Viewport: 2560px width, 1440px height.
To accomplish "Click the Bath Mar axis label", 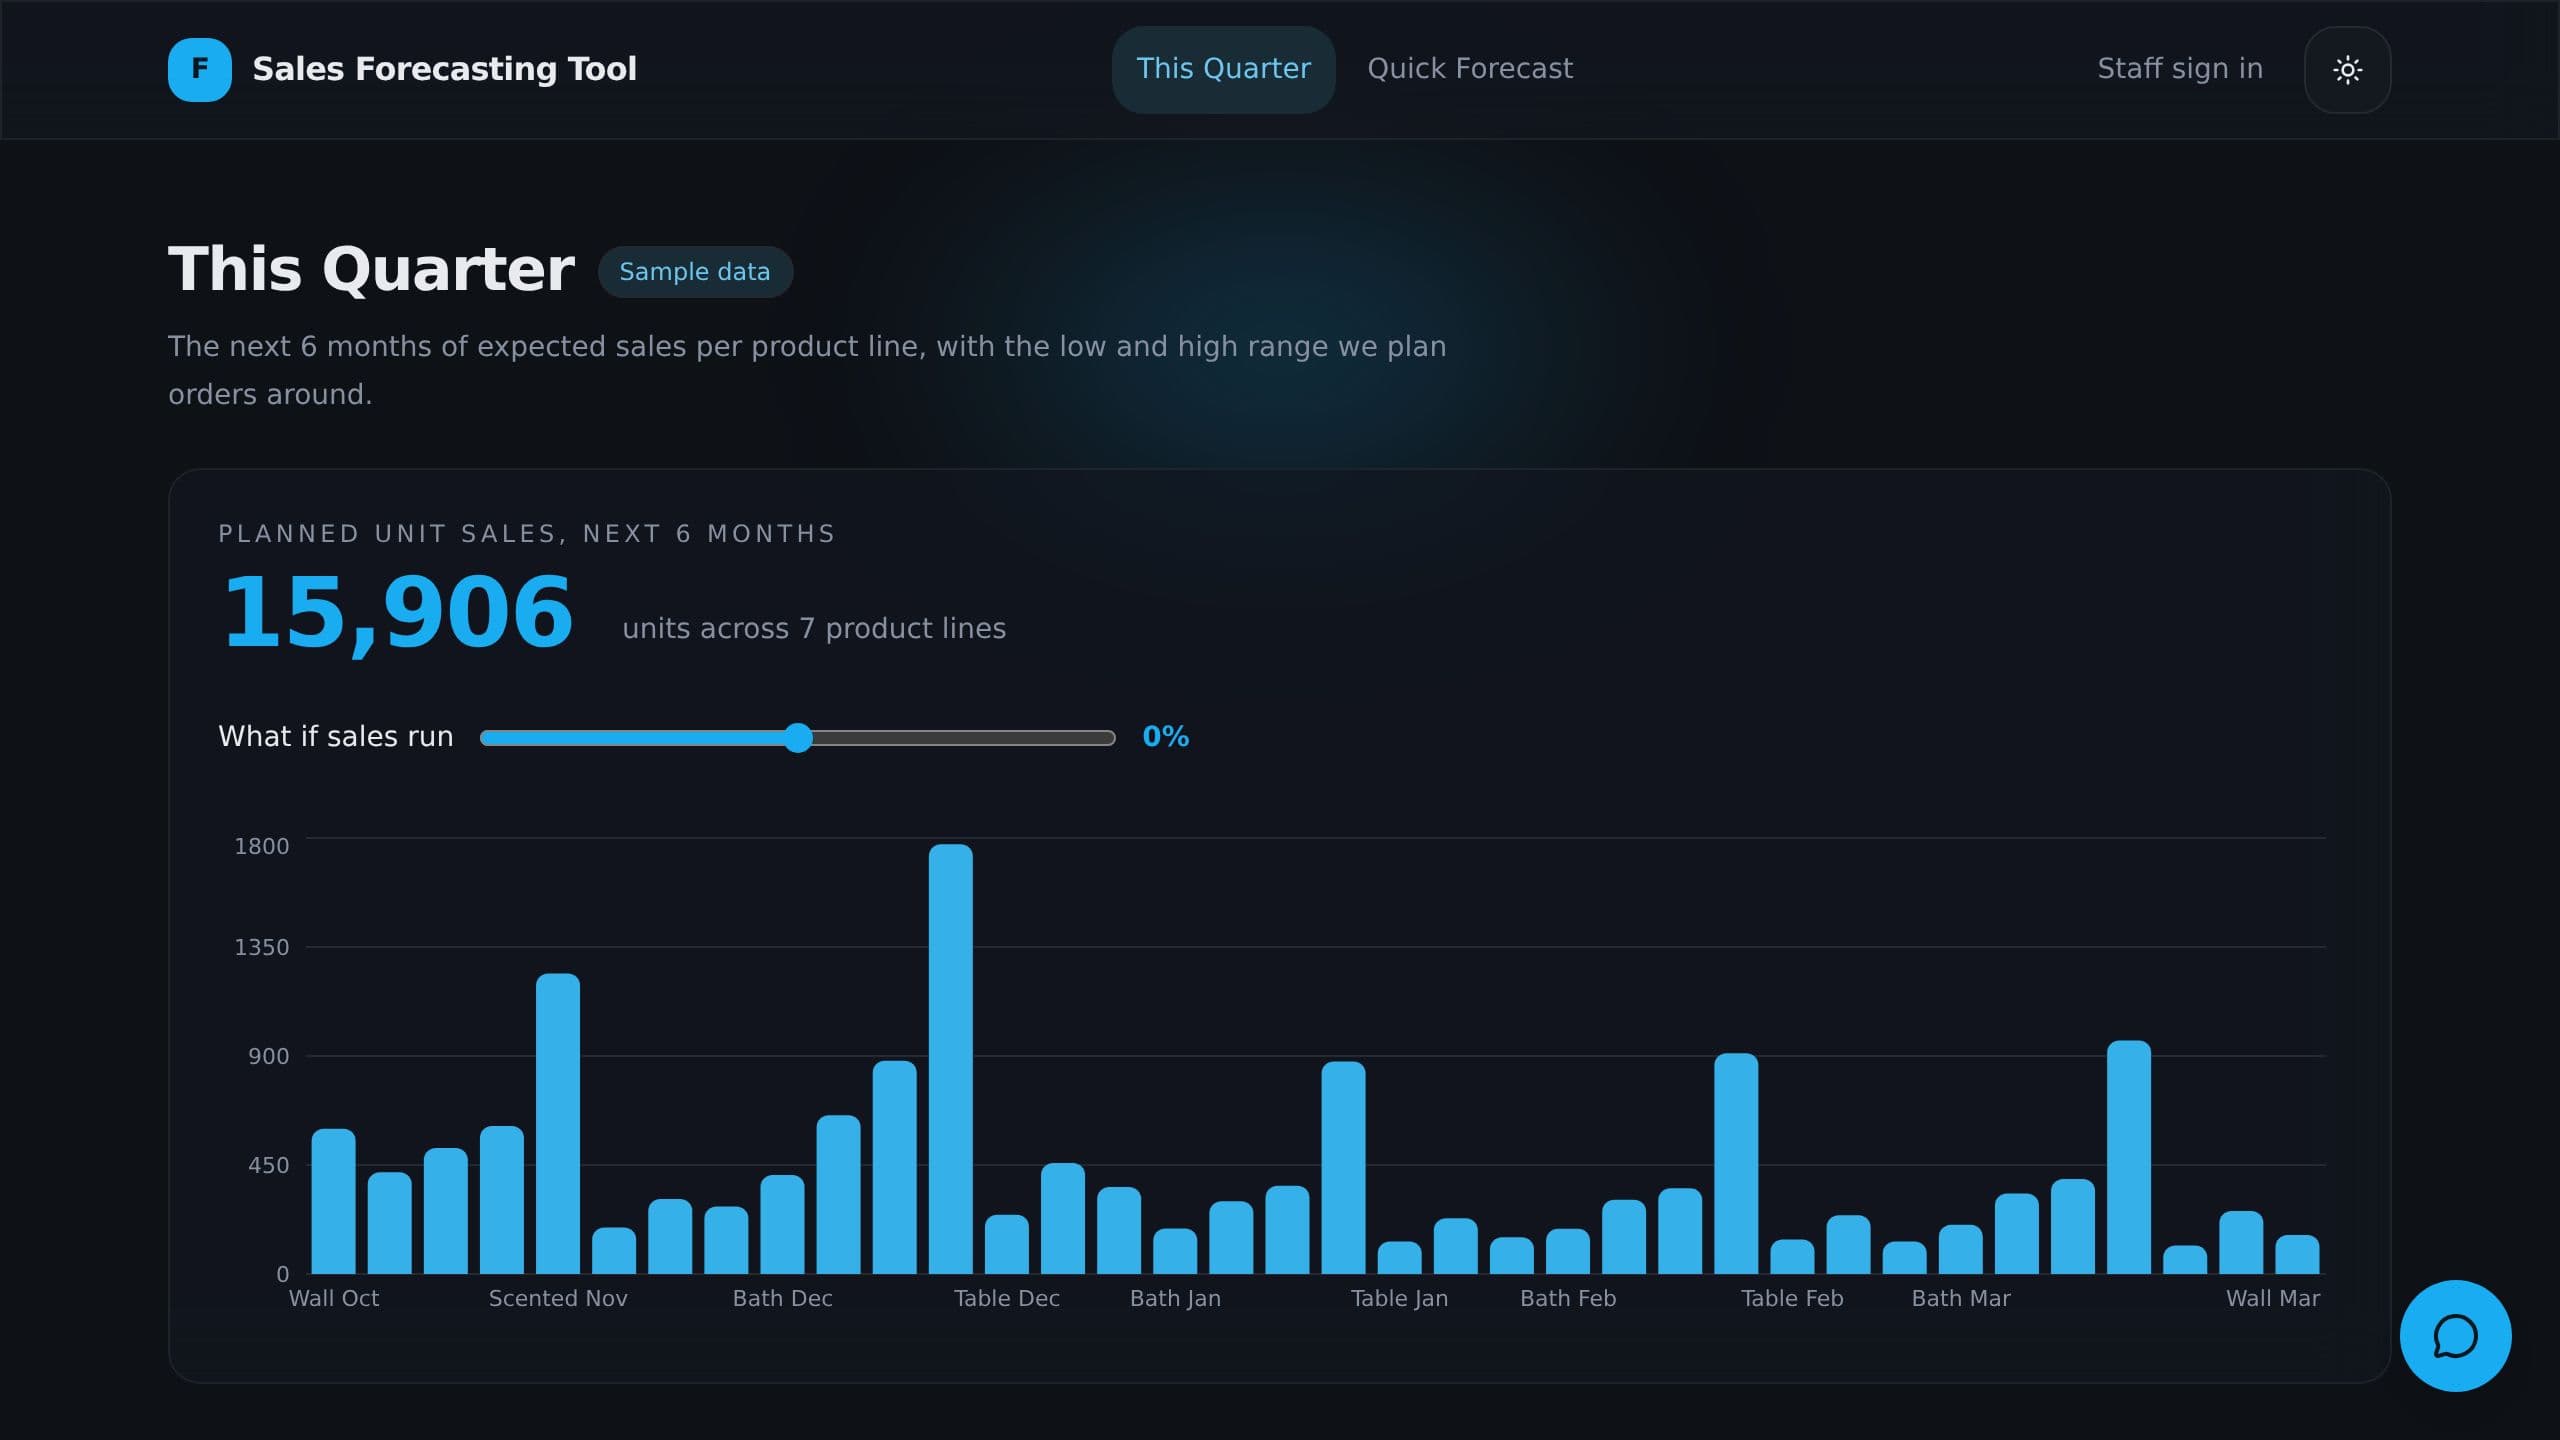I will [x=1961, y=1298].
